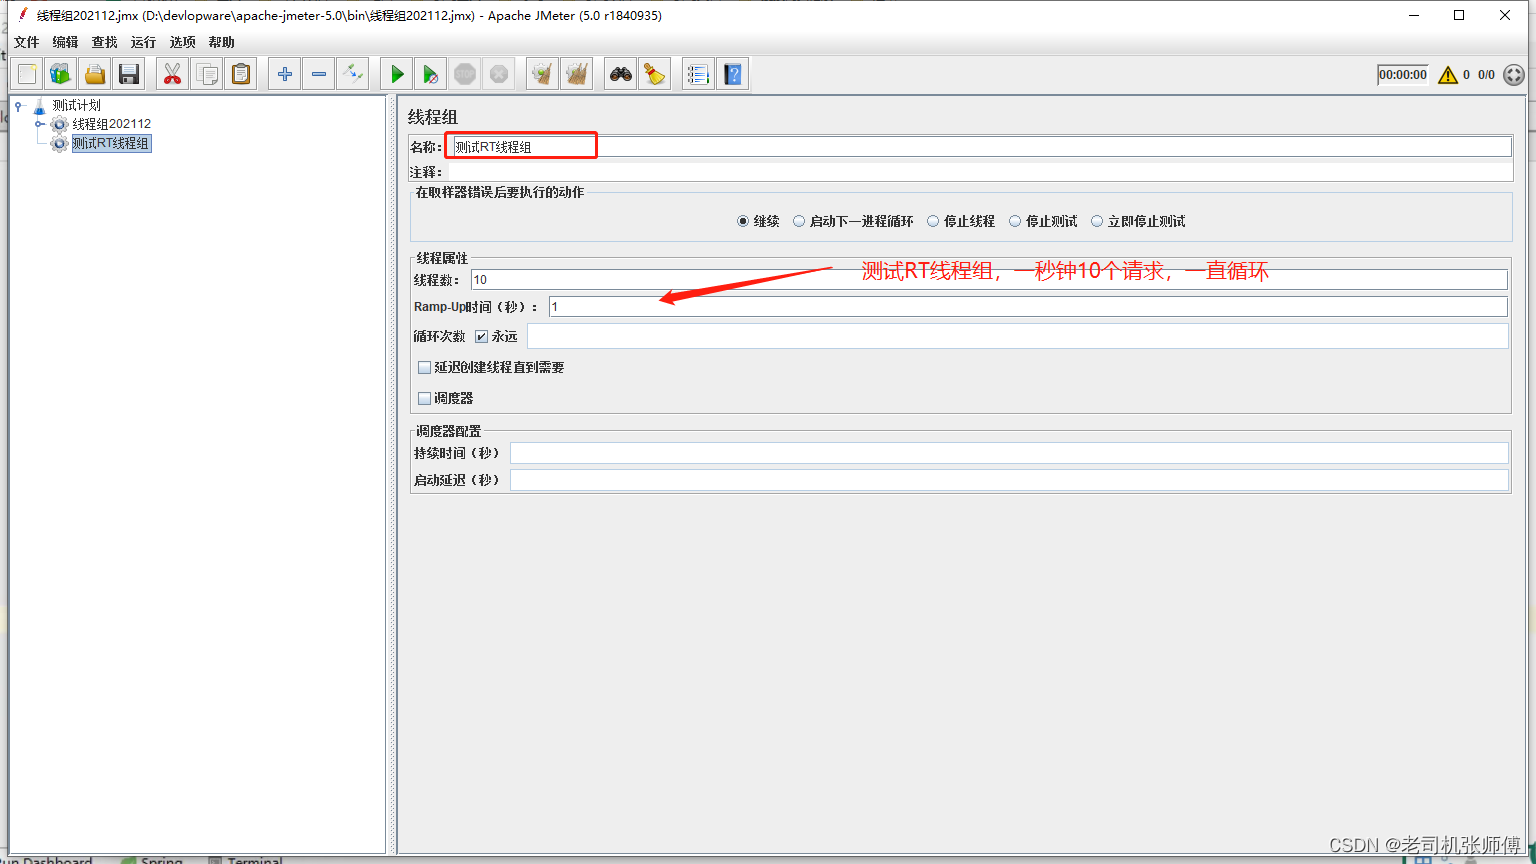This screenshot has width=1536, height=864.
Task: Select the 立即停止测试 radio option
Action: tap(1097, 221)
